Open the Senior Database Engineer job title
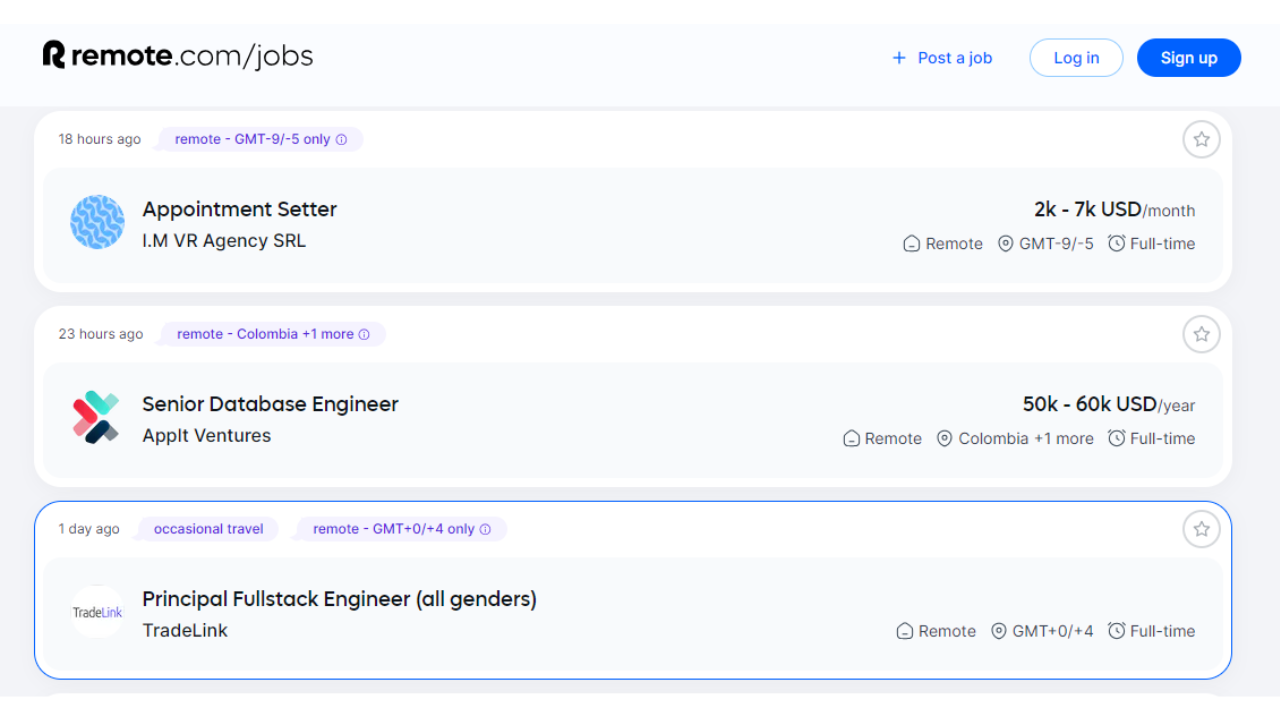 pyautogui.click(x=270, y=404)
